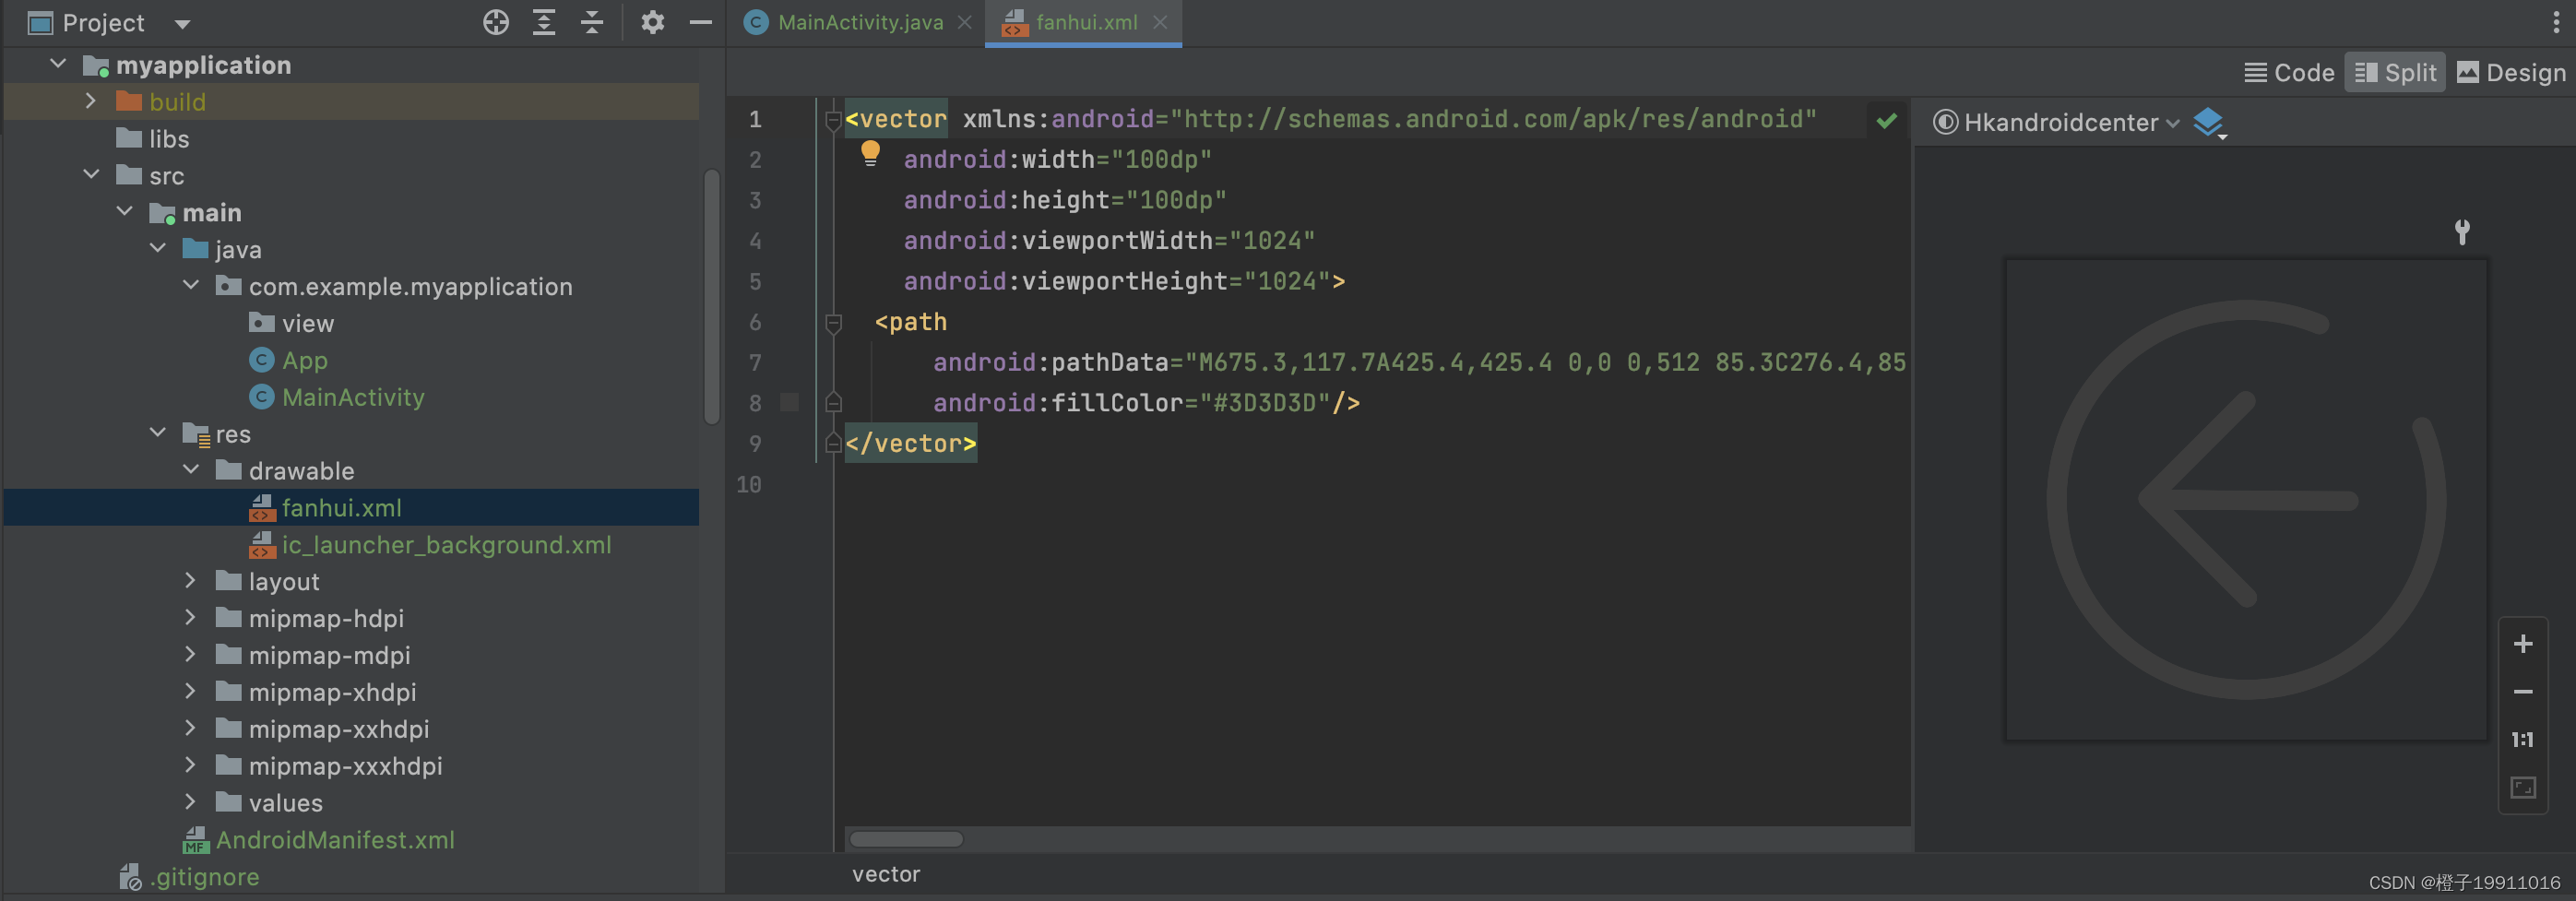Viewport: 2576px width, 901px height.
Task: Open the Project view dropdown
Action: pyautogui.click(x=182, y=23)
